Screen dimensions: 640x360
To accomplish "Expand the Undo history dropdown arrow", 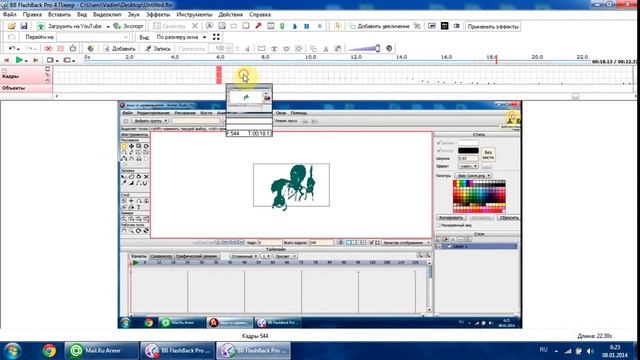I will pyautogui.click(x=18, y=49).
